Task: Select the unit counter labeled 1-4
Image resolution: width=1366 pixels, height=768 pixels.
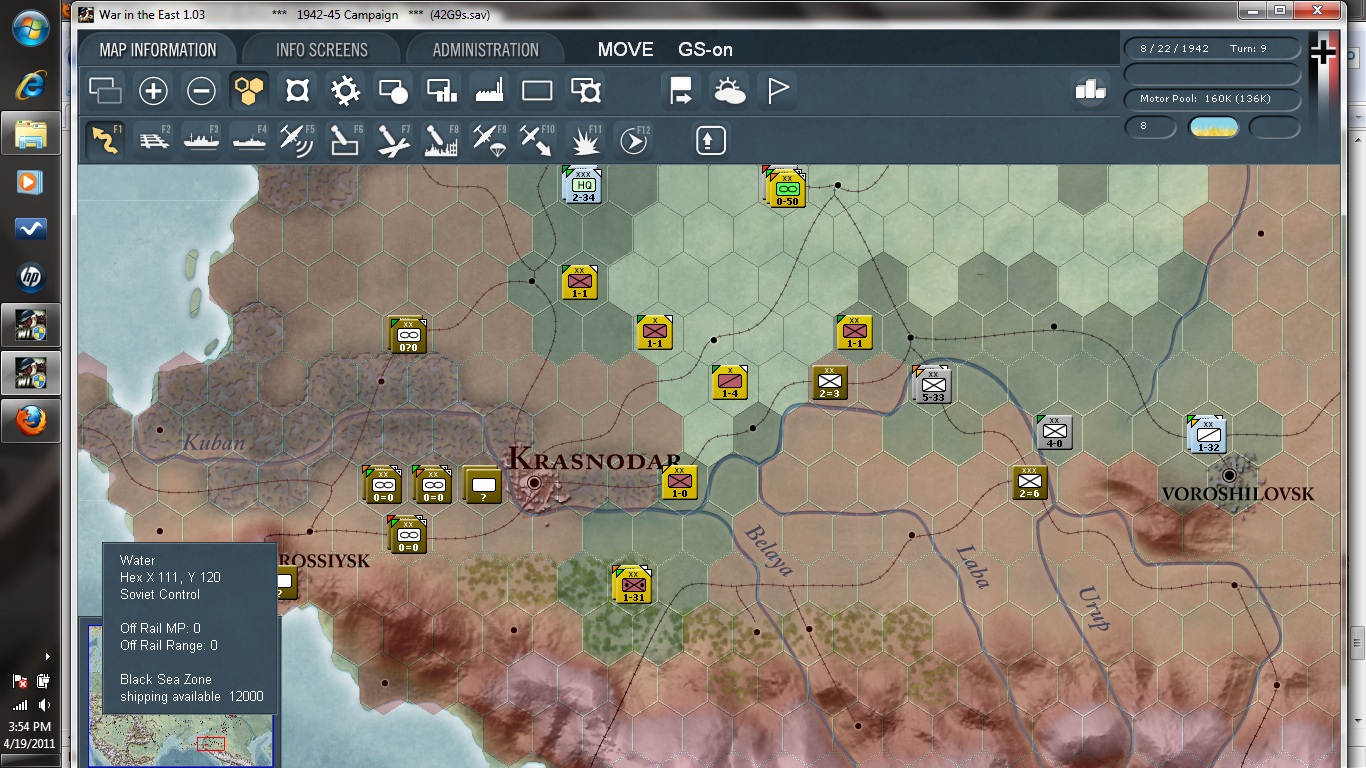Action: point(729,382)
